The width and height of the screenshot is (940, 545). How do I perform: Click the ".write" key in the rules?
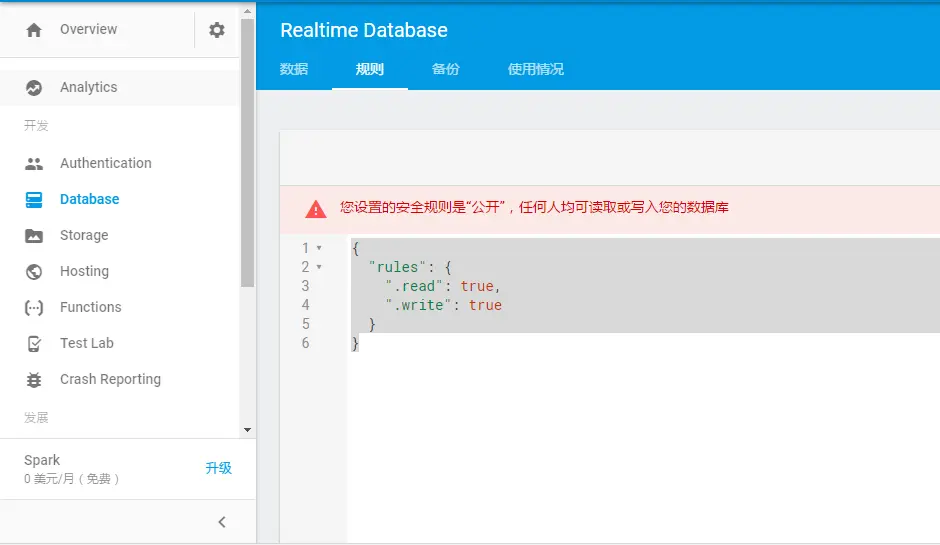coord(418,305)
